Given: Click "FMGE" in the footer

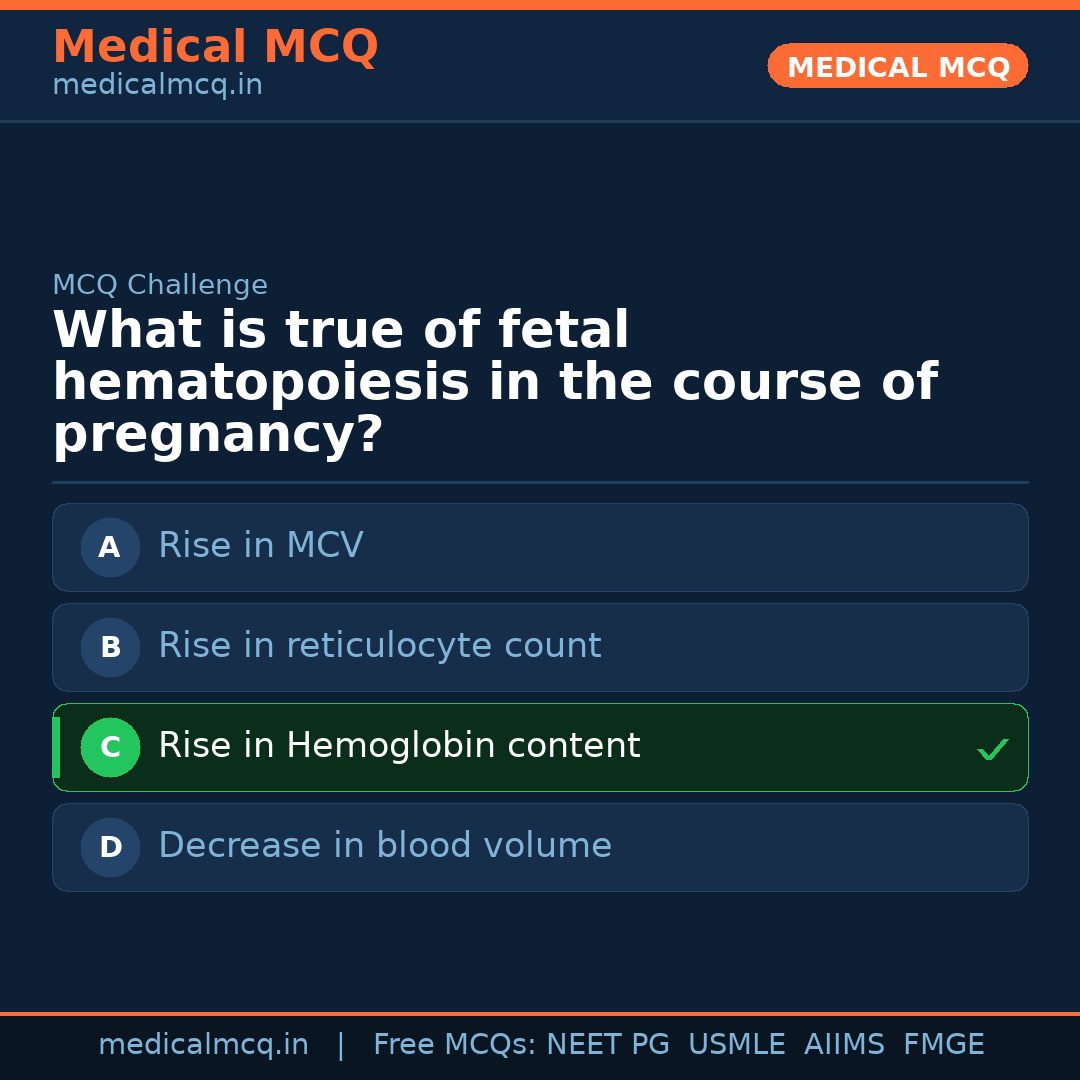Looking at the screenshot, I should tap(943, 1045).
